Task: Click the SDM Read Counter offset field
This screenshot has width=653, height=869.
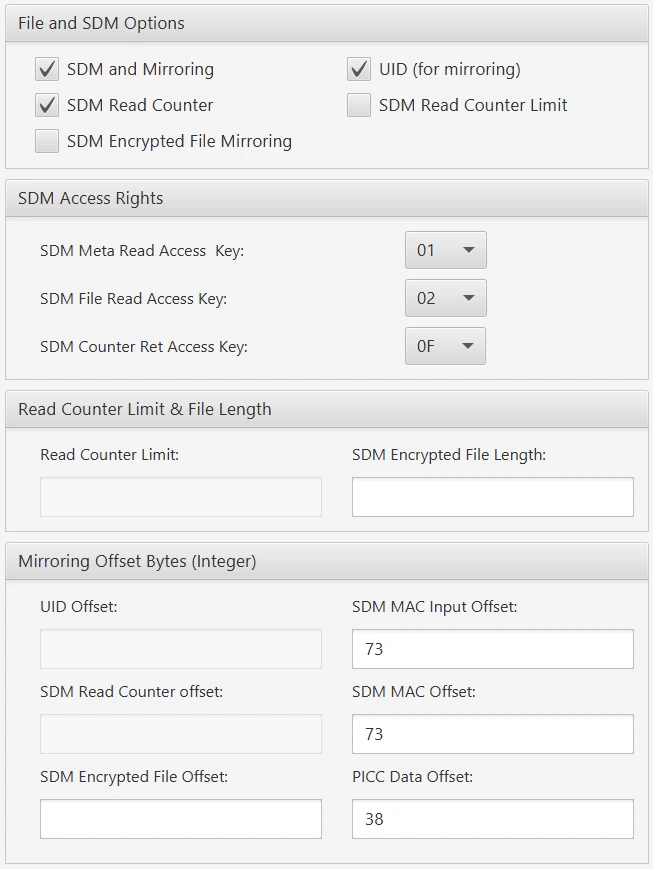Action: [x=180, y=734]
